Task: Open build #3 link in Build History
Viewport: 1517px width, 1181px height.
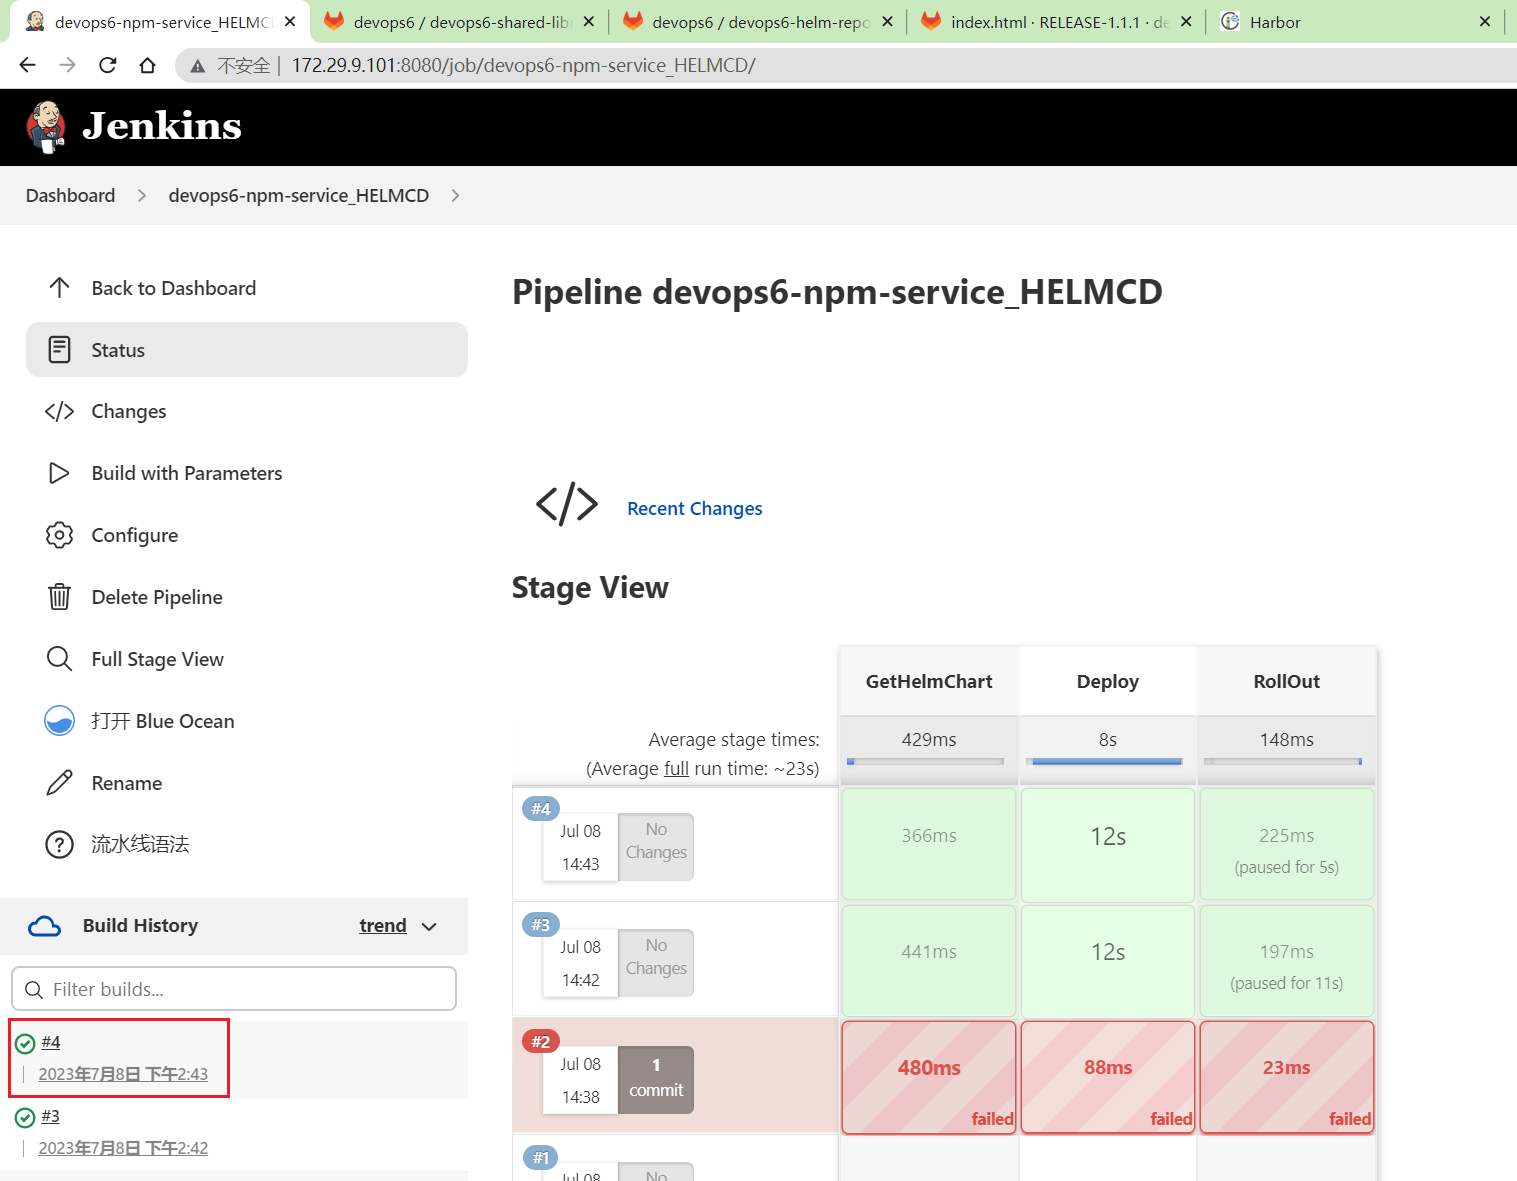Action: [x=51, y=1116]
